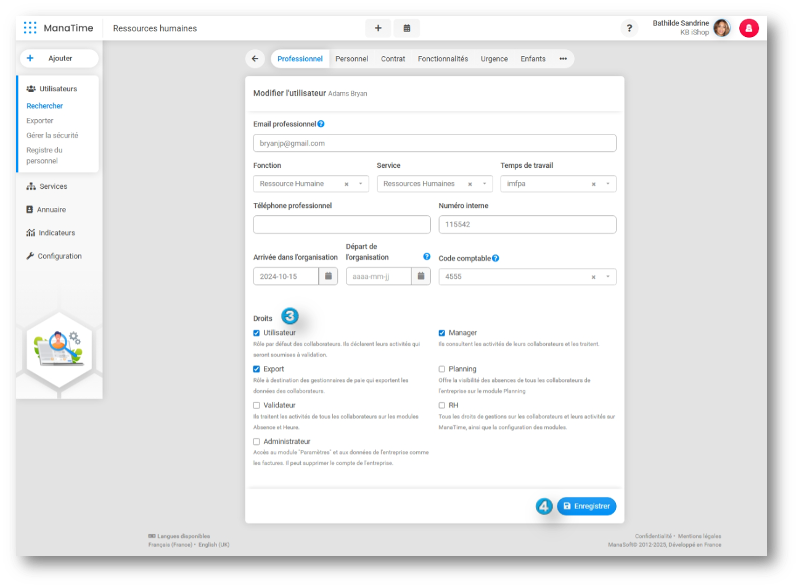This screenshot has width=798, height=587.
Task: Click the Email professionnel help icon
Action: click(x=321, y=124)
